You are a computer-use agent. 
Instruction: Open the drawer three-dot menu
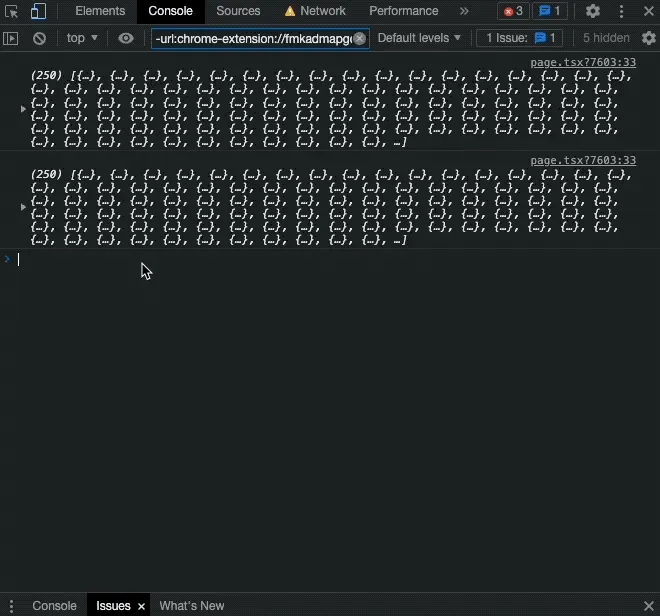tap(11, 606)
